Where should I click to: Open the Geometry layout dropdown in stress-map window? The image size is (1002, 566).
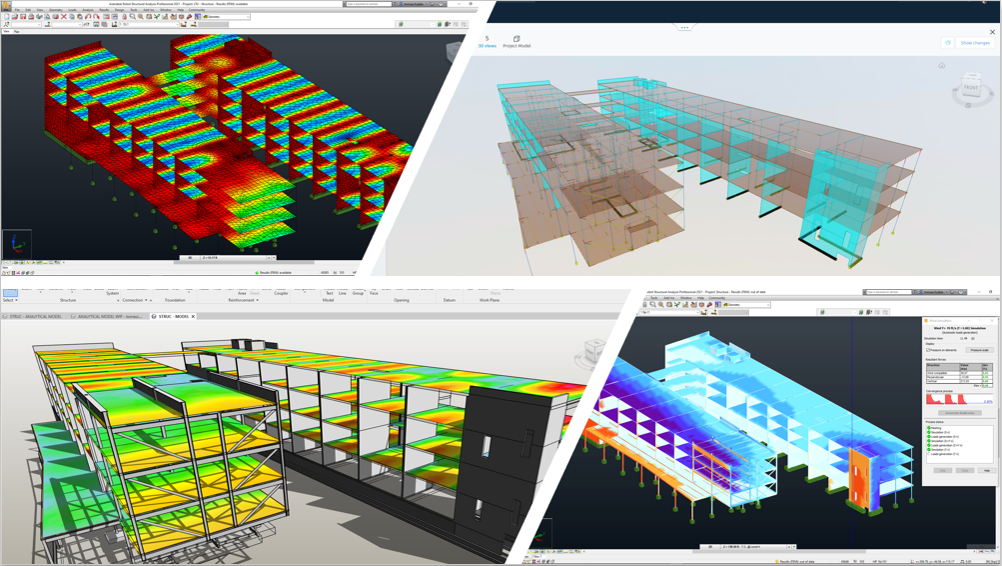click(x=226, y=17)
